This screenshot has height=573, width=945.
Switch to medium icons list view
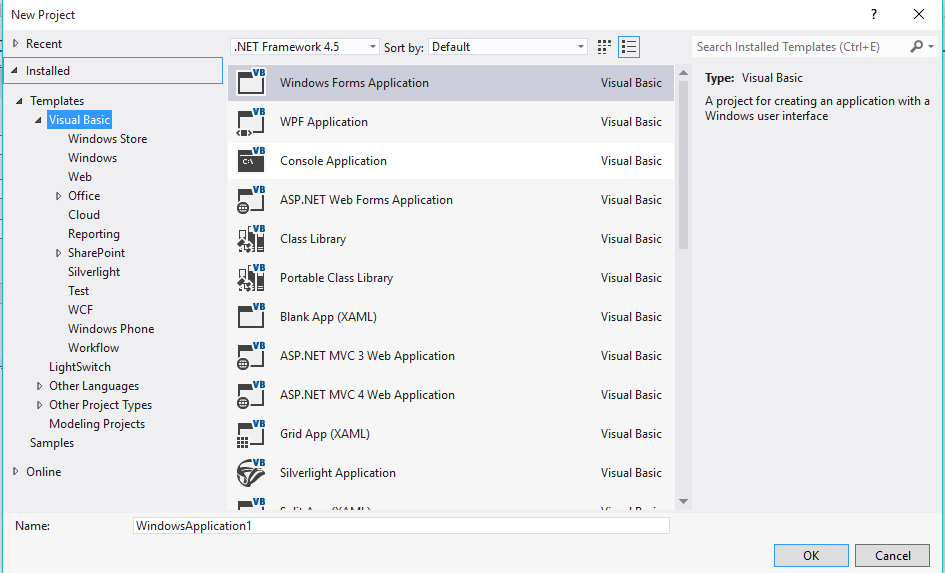point(629,47)
